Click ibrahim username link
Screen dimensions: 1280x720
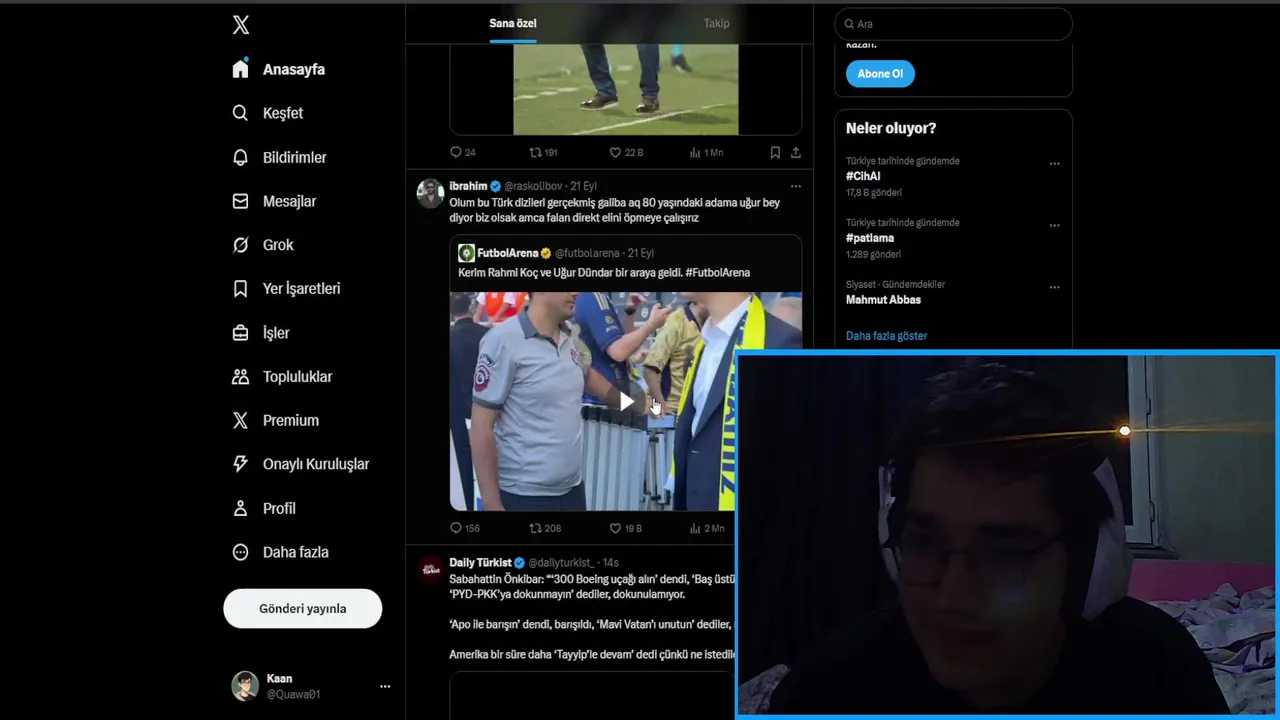click(468, 186)
